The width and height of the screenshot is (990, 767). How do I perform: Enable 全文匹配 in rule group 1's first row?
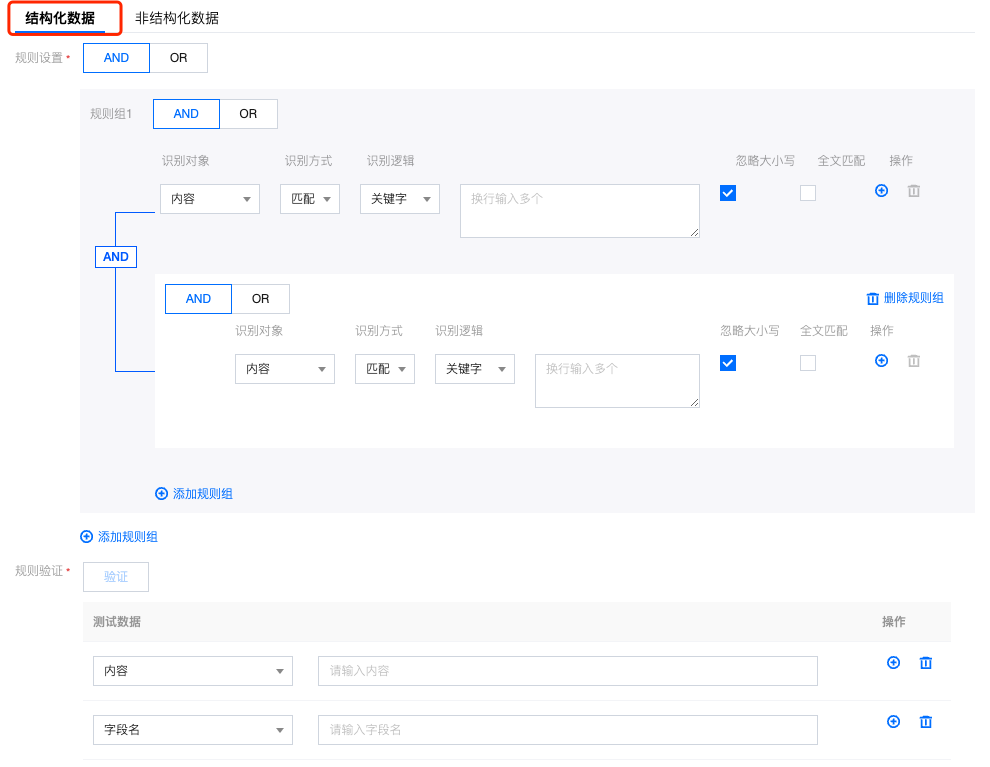coord(808,193)
